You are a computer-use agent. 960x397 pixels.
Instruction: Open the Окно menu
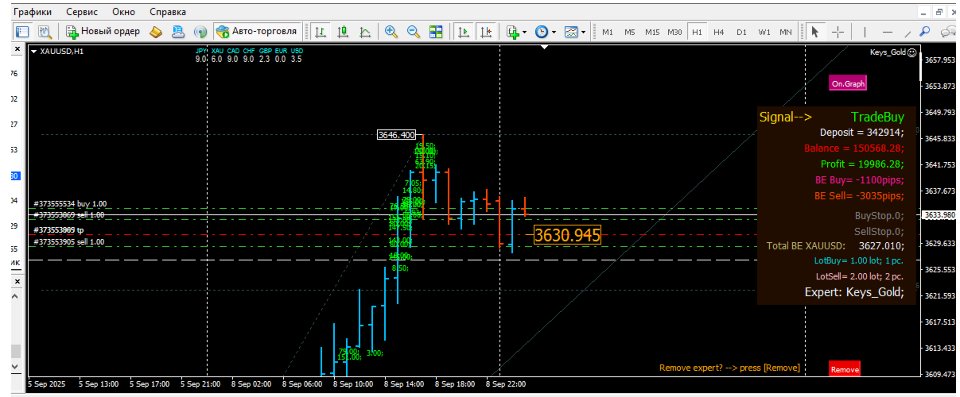click(x=124, y=12)
